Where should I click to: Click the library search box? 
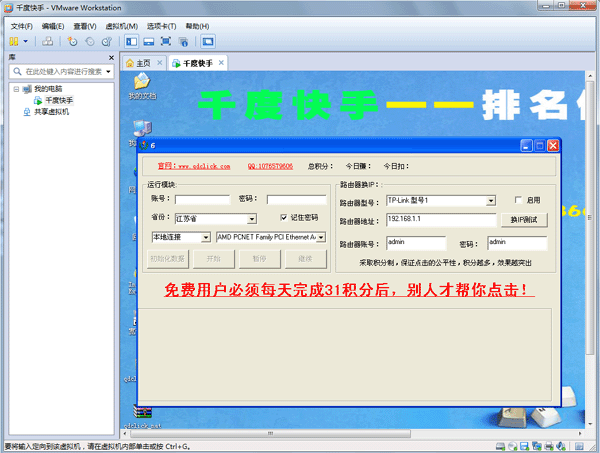61,72
